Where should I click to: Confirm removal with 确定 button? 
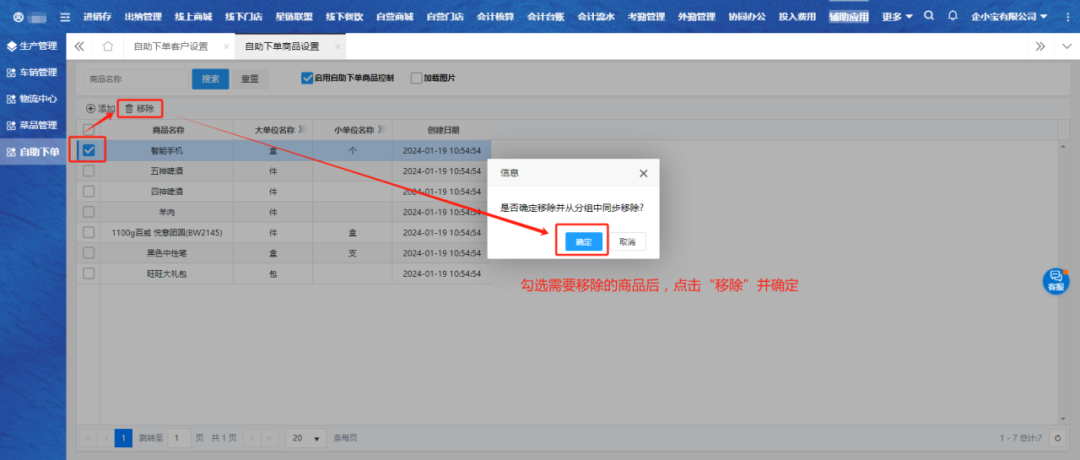pyautogui.click(x=583, y=242)
